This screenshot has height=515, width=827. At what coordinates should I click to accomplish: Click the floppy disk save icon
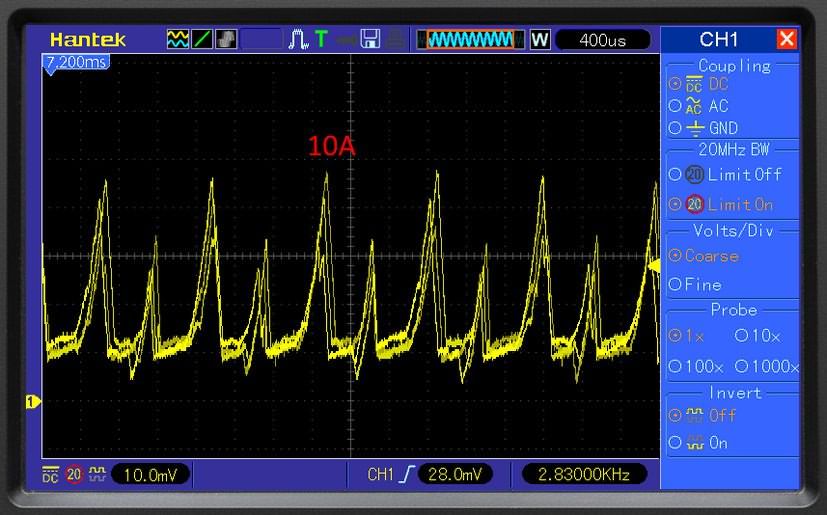pyautogui.click(x=370, y=39)
